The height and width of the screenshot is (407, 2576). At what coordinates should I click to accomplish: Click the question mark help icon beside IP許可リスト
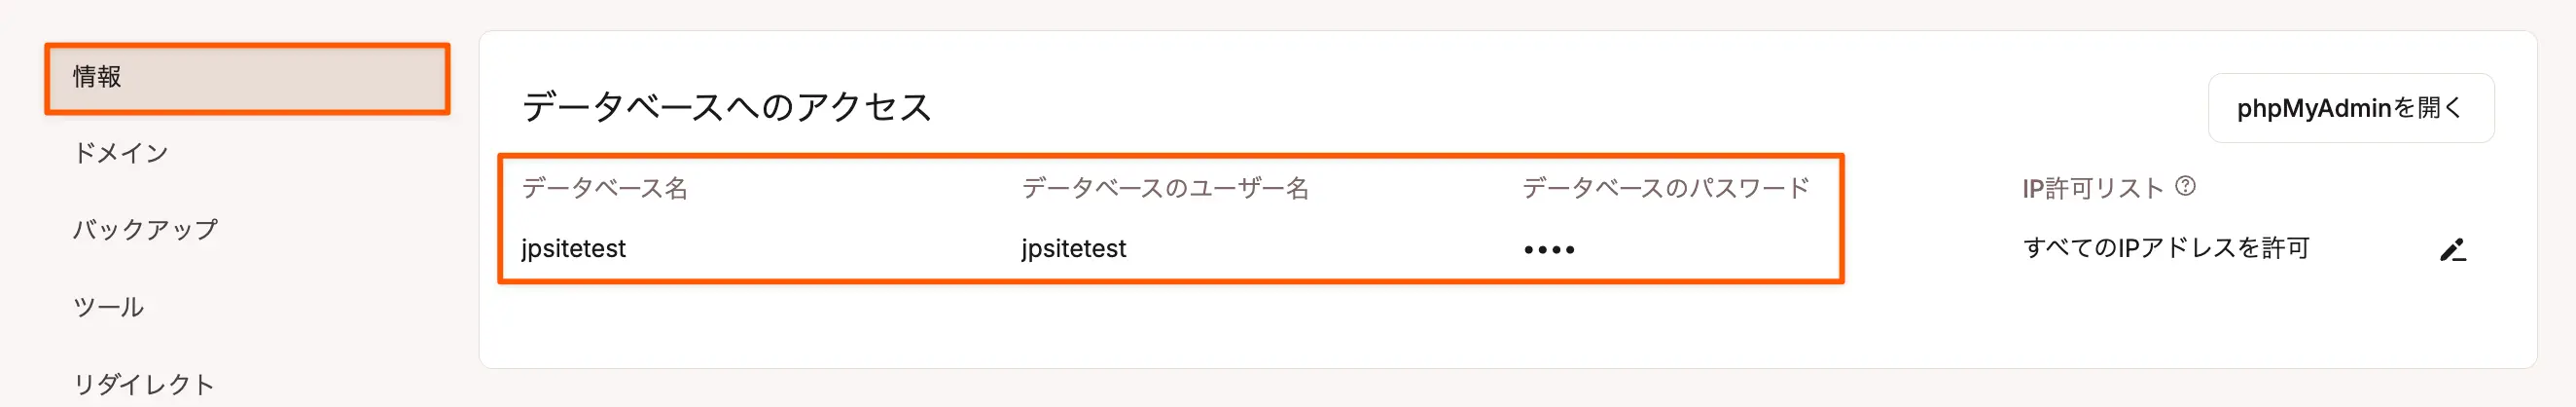(x=2186, y=186)
